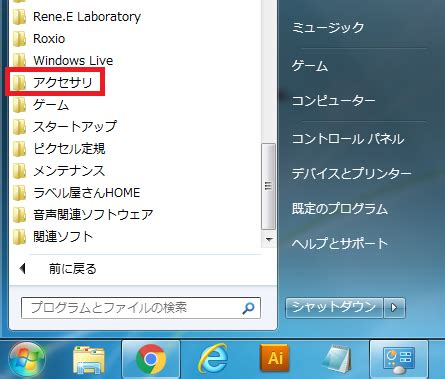Open Adobe Illustrator from taskbar

275,358
